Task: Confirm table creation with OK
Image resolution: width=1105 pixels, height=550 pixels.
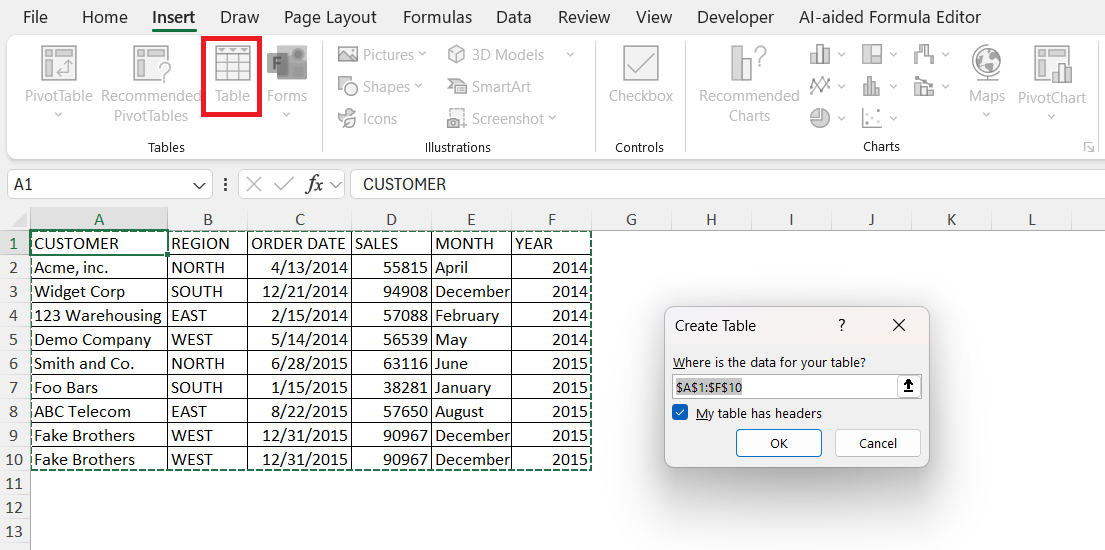Action: coord(779,444)
